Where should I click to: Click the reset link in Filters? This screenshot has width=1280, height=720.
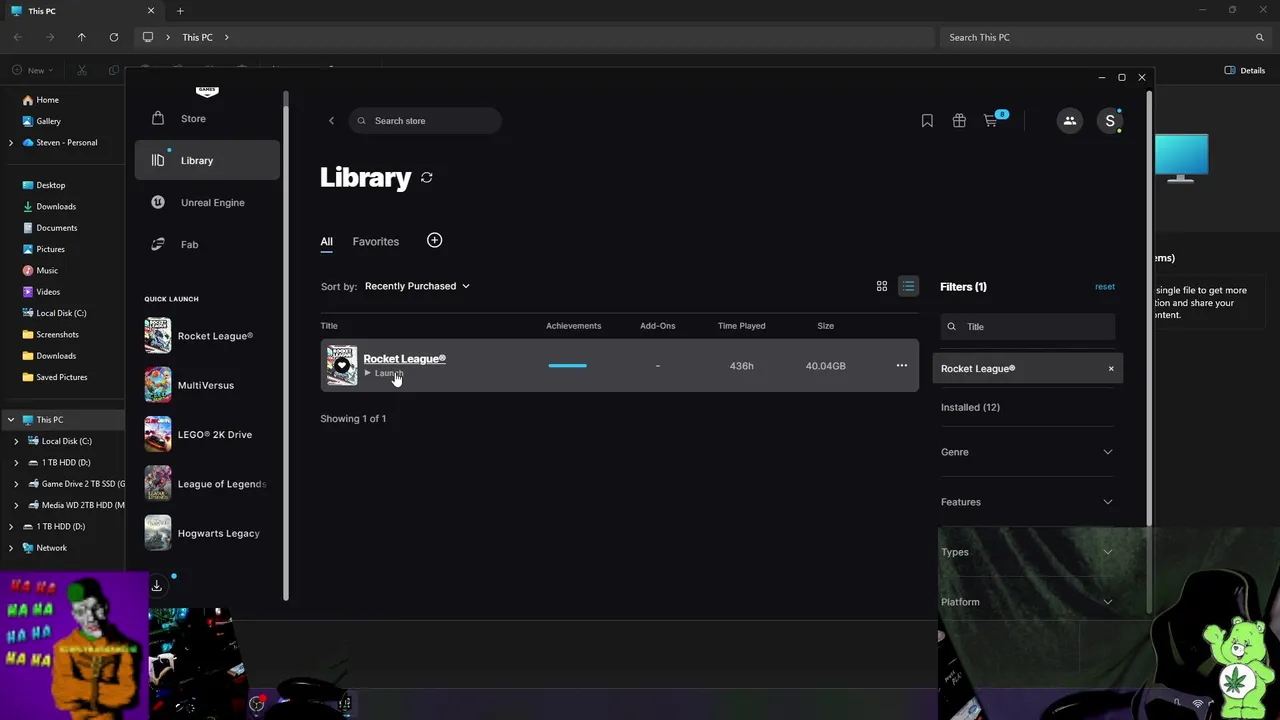click(1104, 286)
